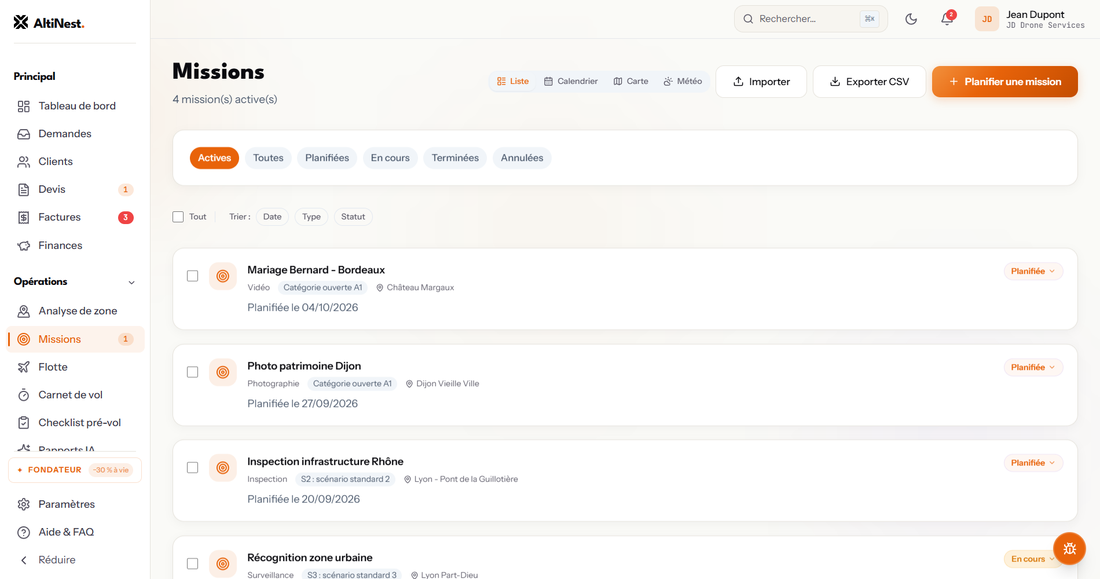Select the Terminées filter
Viewport: 1100px width, 579px height.
(455, 158)
